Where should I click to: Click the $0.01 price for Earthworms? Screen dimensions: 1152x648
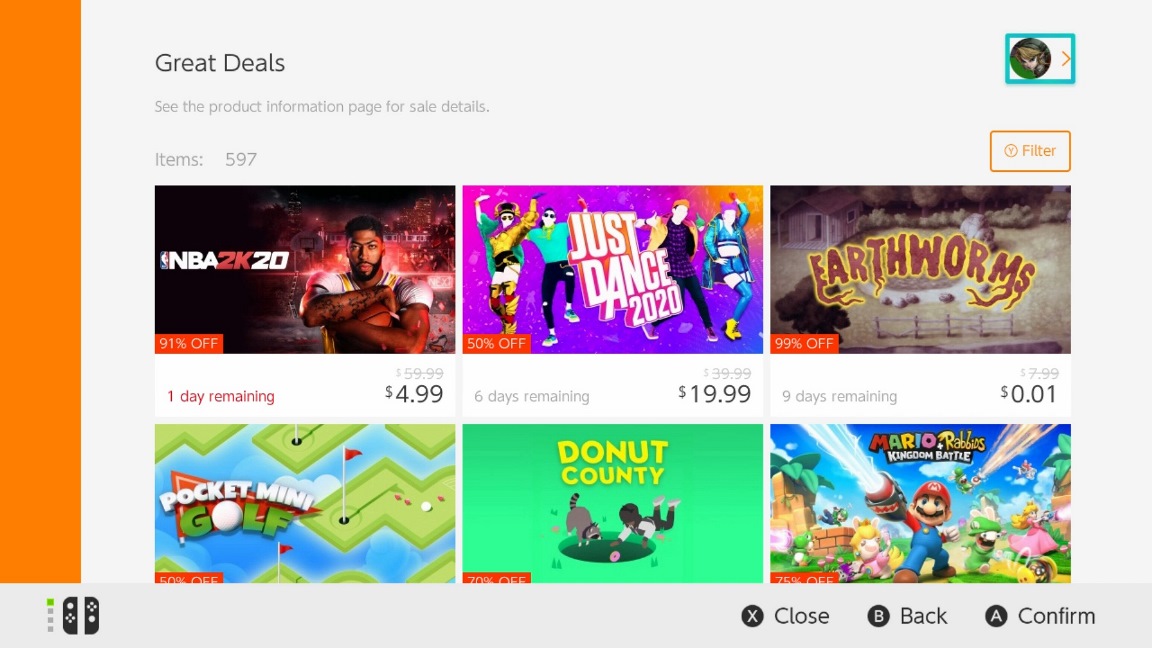pyautogui.click(x=1029, y=394)
